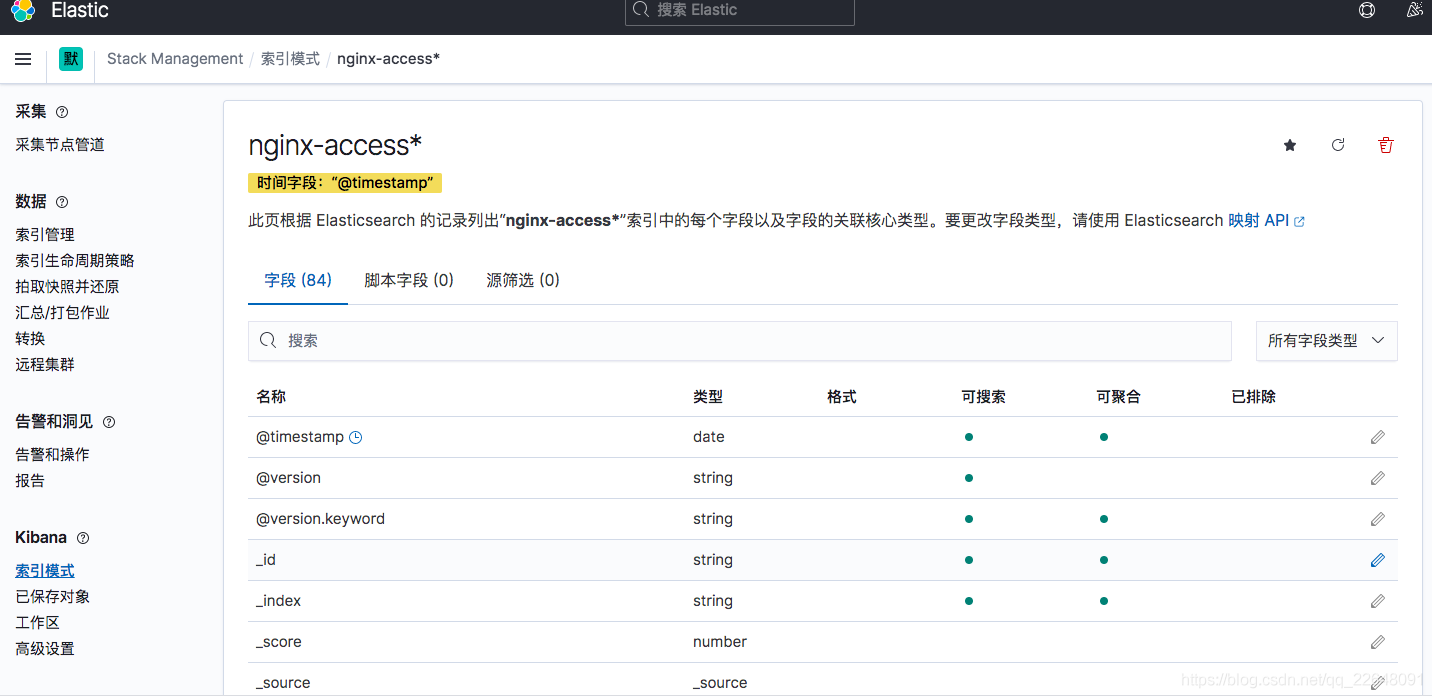This screenshot has height=698, width=1432.
Task: Switch to 字段 (84) tab
Action: coord(298,280)
